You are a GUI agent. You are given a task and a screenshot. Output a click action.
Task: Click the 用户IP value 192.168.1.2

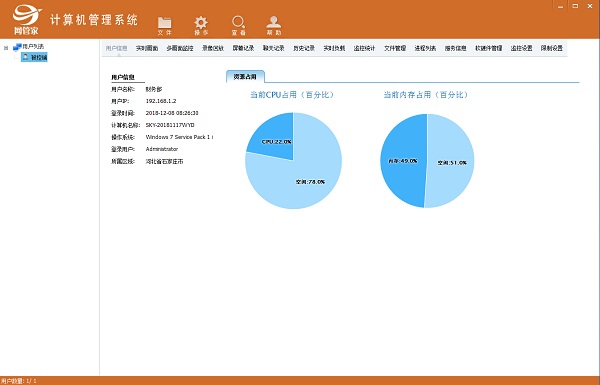[x=161, y=101]
